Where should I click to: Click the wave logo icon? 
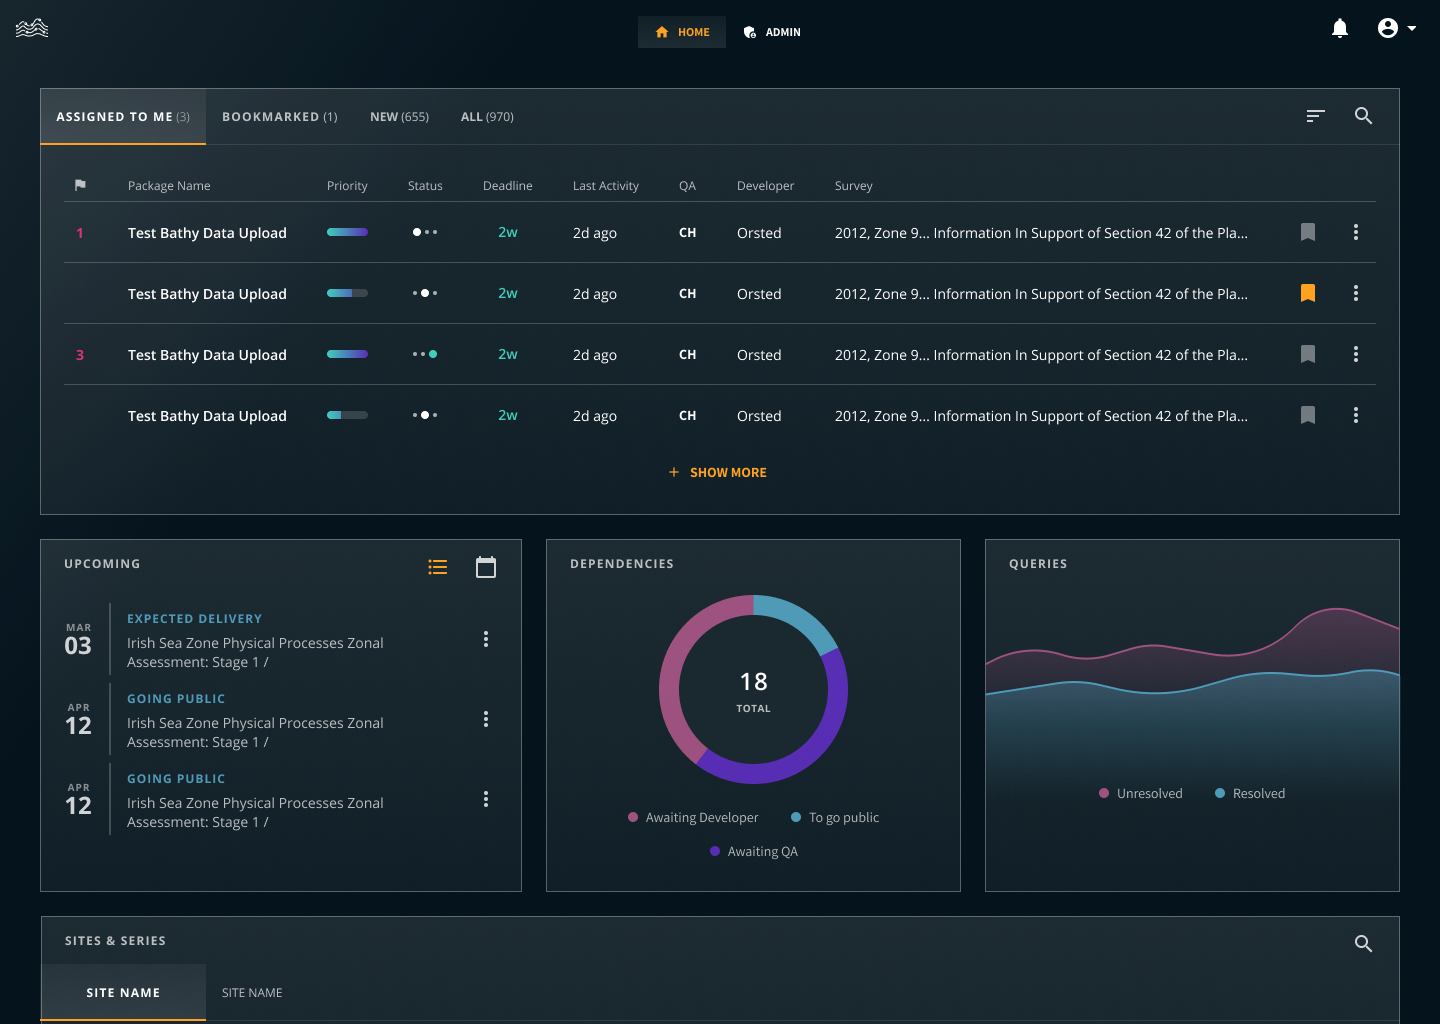[32, 28]
